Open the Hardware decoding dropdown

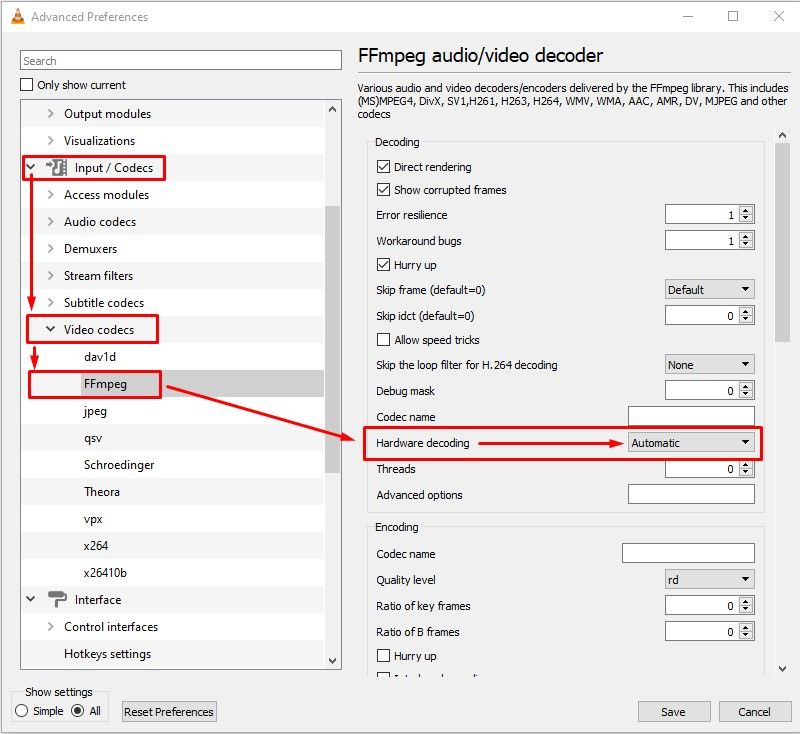click(x=691, y=443)
